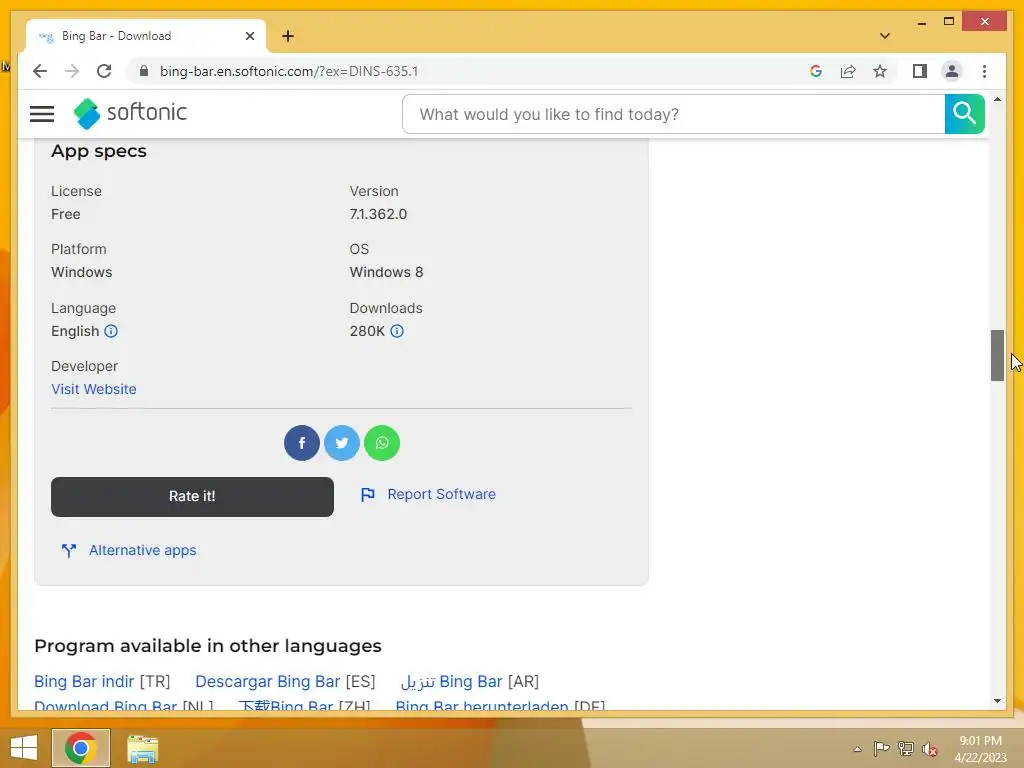This screenshot has height=768, width=1024.
Task: Click the Softonic logo
Action: 130,113
